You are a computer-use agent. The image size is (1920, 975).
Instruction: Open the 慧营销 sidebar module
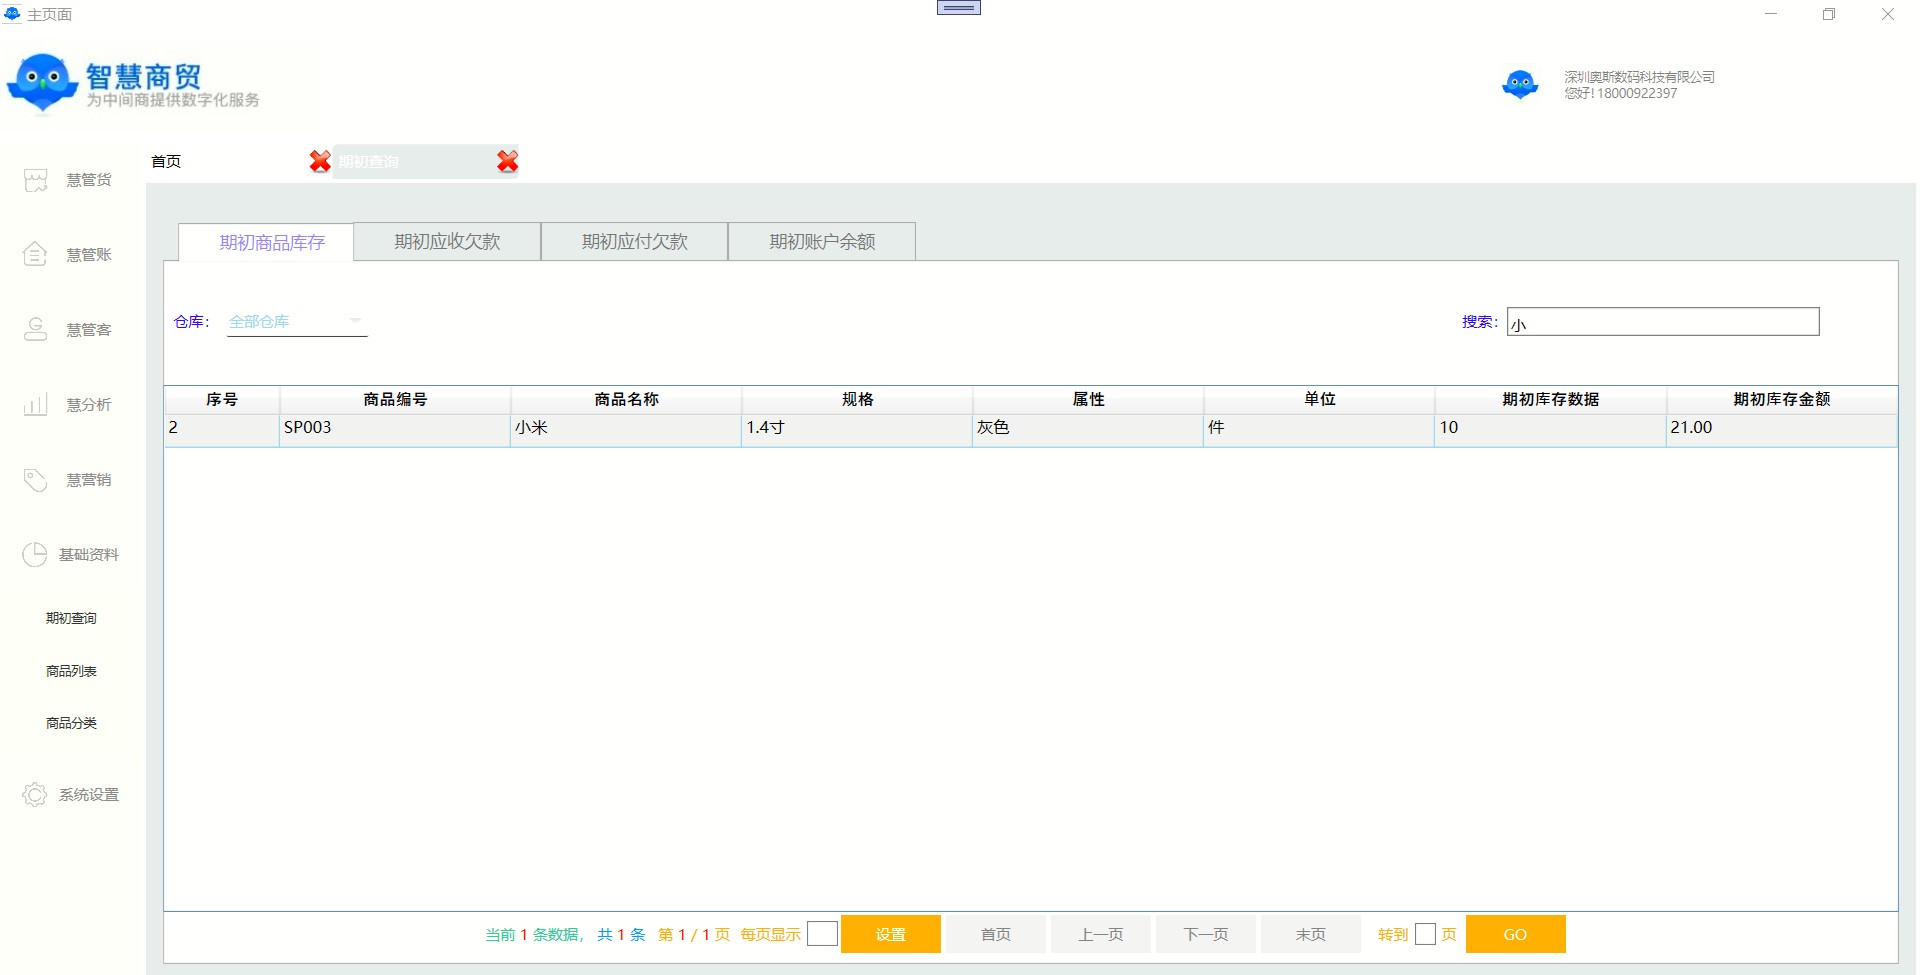click(68, 480)
